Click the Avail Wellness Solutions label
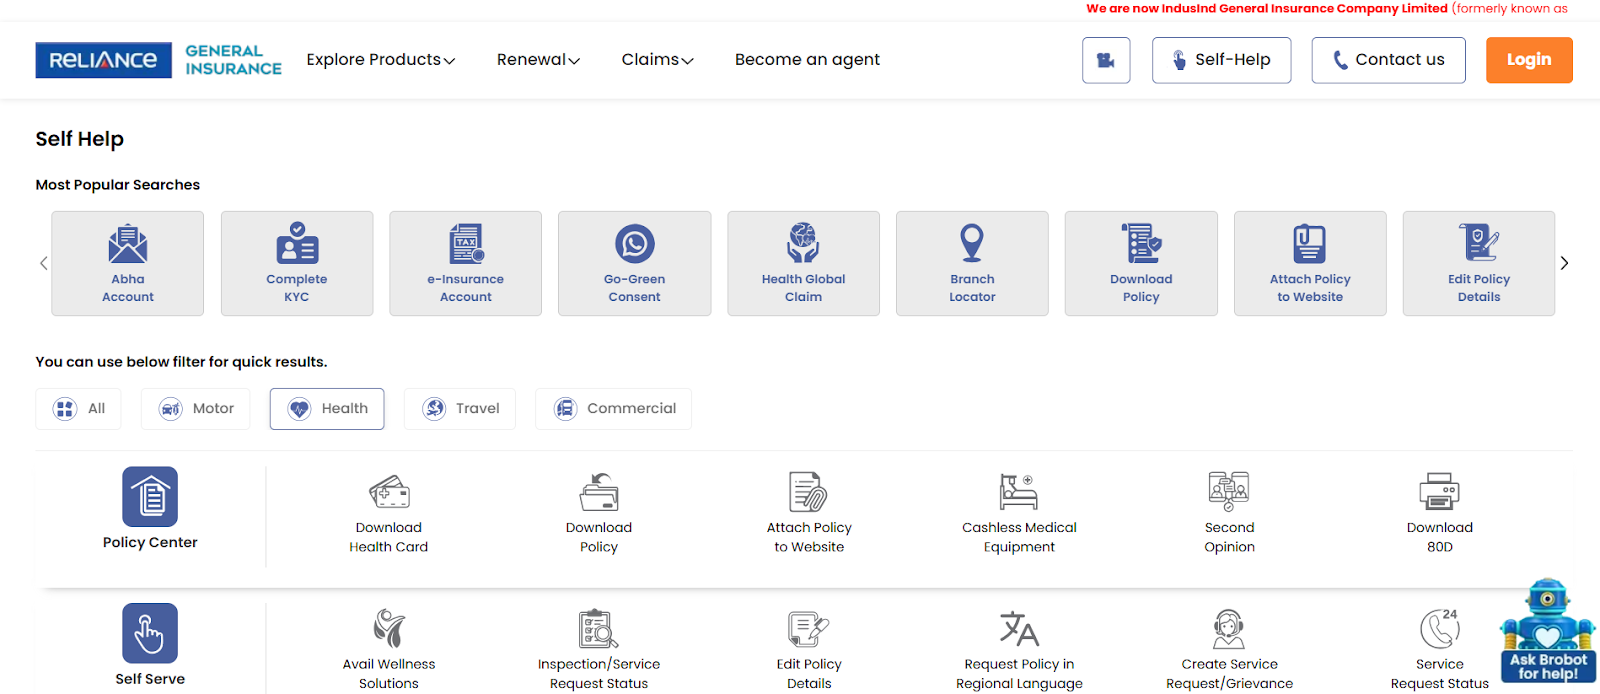The height and width of the screenshot is (694, 1600). click(389, 674)
